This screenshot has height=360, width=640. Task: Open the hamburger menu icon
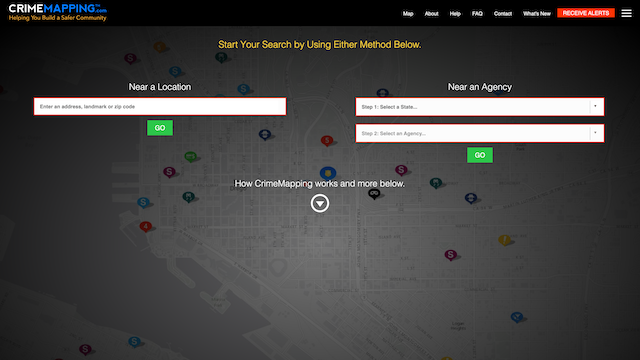(626, 13)
